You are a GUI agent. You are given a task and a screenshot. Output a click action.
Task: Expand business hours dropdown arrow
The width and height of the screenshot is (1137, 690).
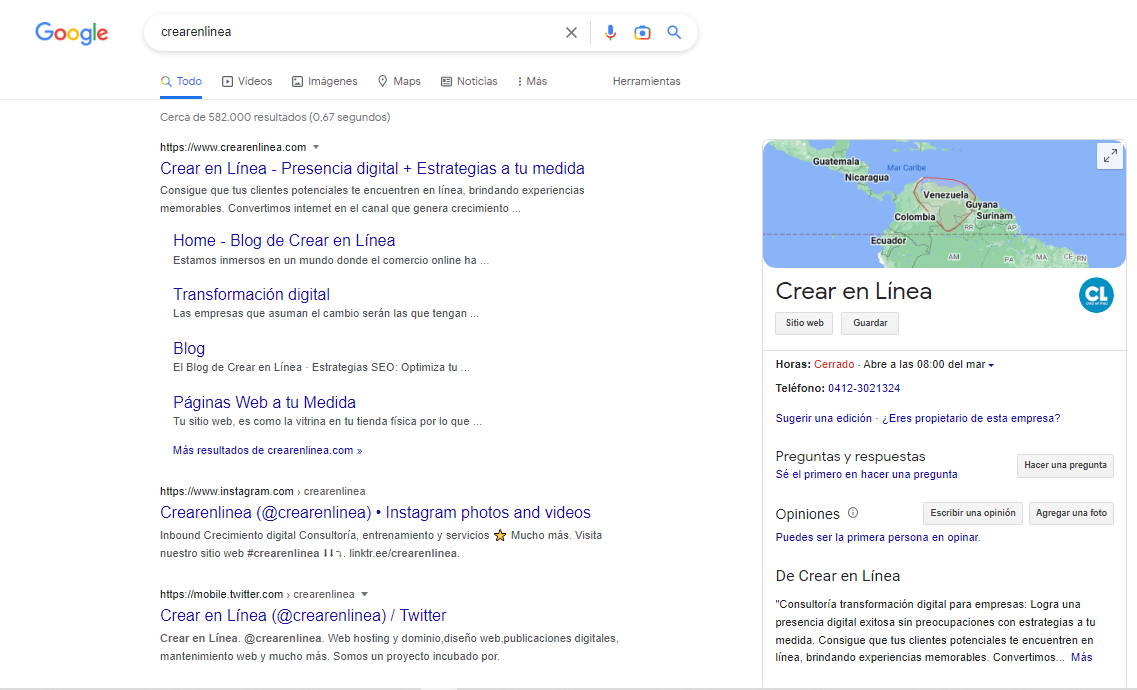coord(991,365)
